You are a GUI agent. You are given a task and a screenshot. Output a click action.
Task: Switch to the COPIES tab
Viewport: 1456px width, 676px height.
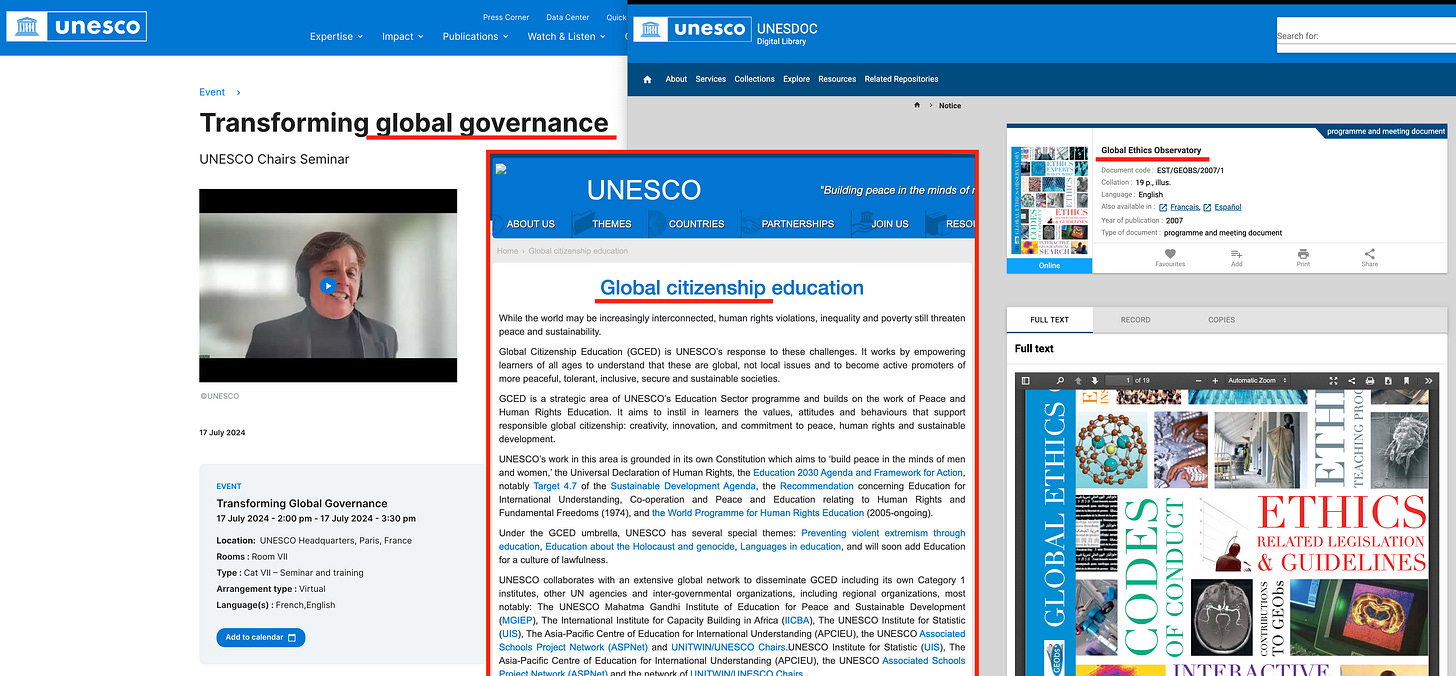click(x=1221, y=320)
